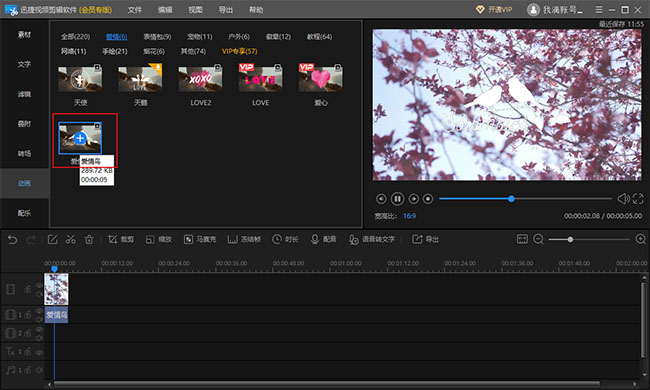Split clip with the scissors tool
This screenshot has height=390, width=650.
tap(70, 240)
